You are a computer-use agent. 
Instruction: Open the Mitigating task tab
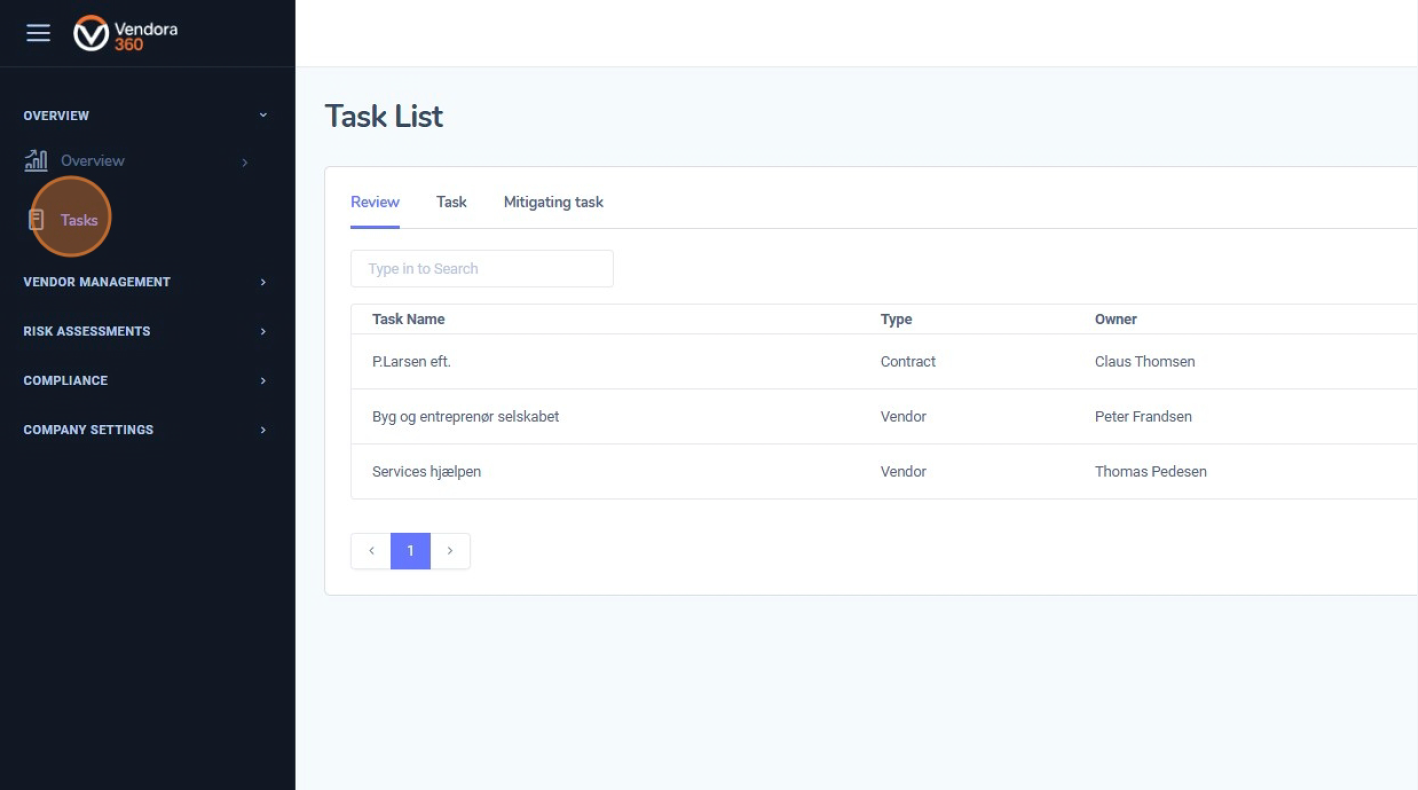pos(553,202)
